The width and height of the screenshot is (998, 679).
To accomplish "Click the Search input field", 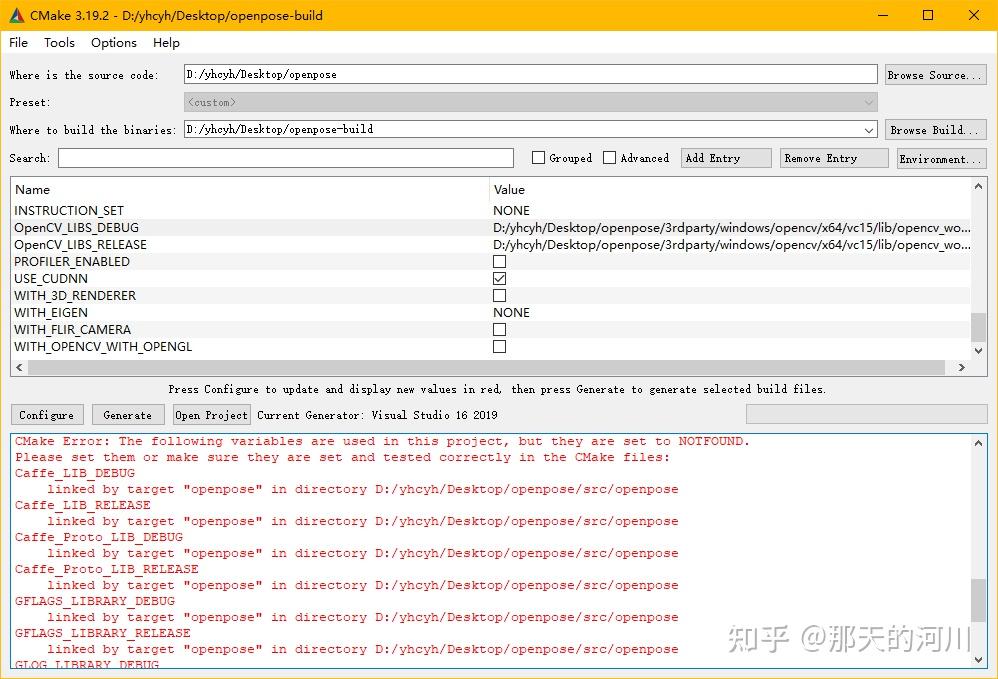I will (286, 158).
